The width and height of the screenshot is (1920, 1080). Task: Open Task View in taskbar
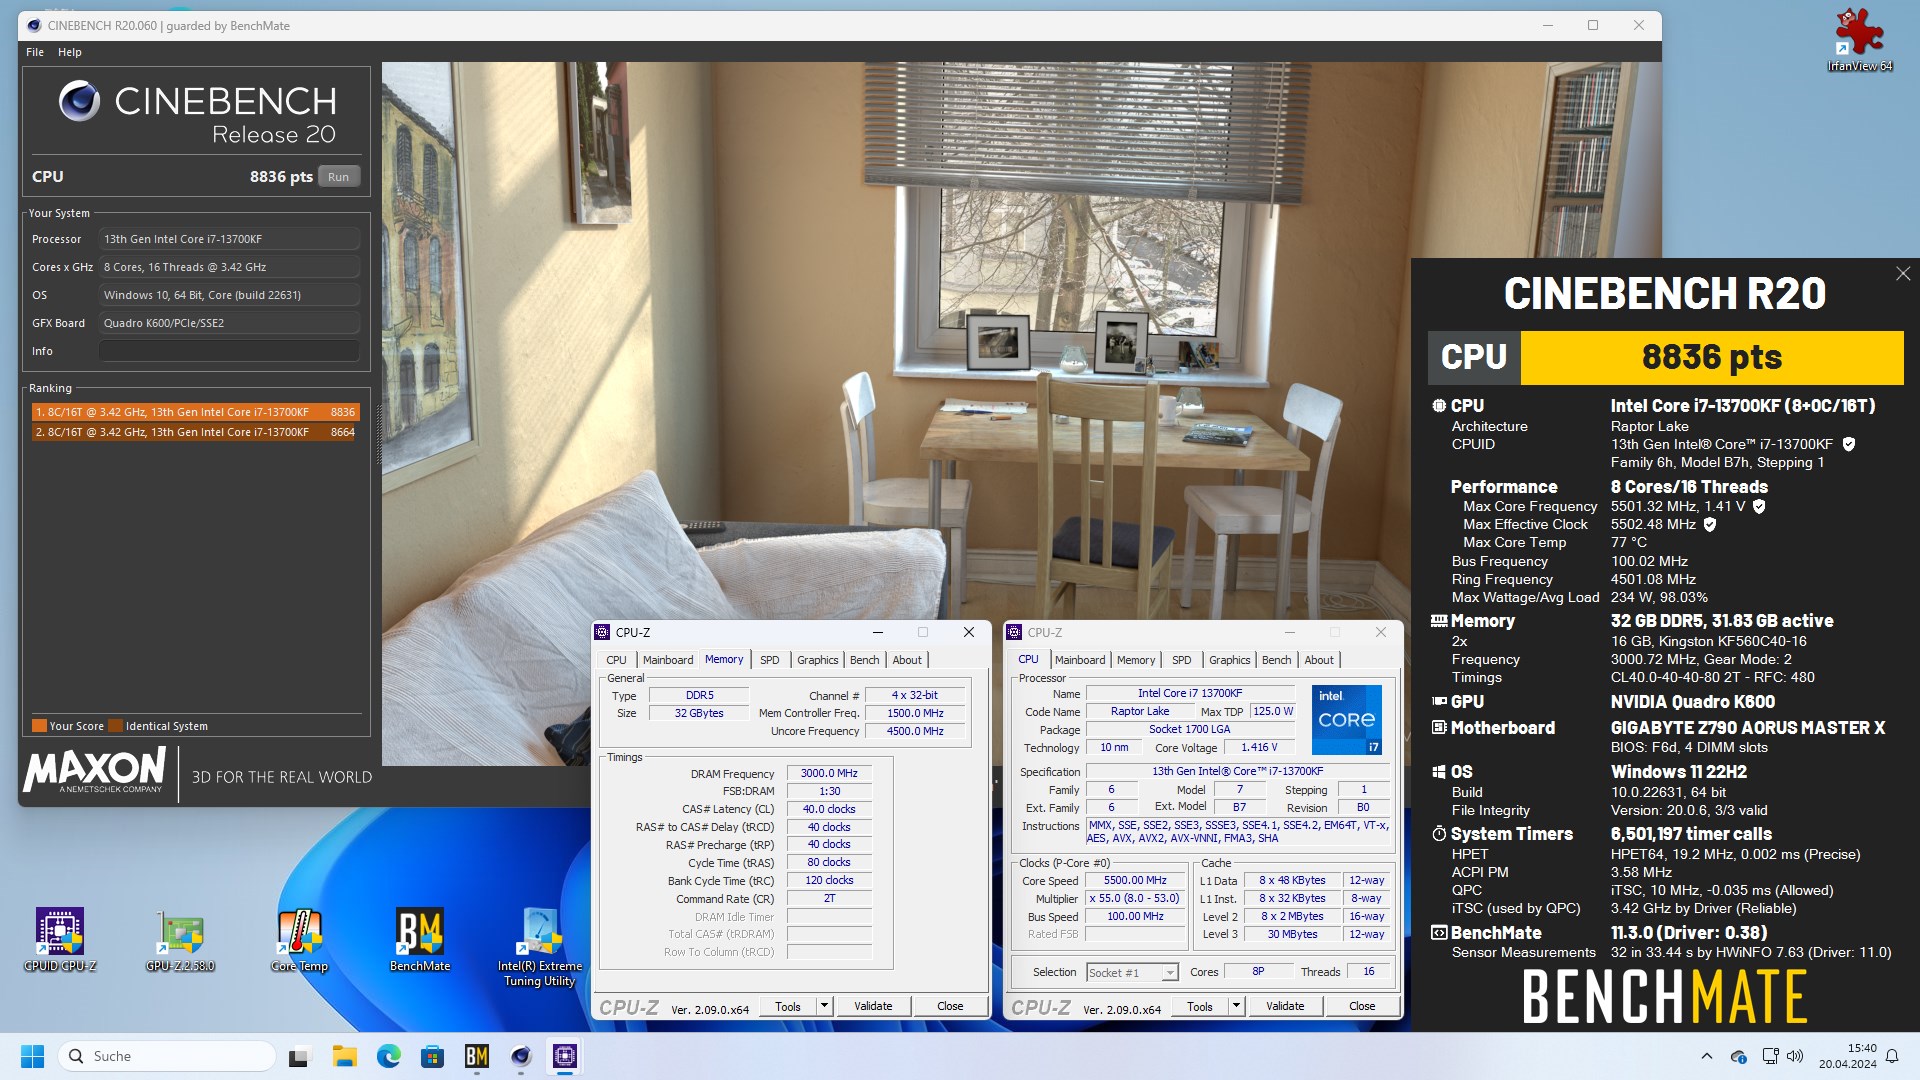tap(300, 1056)
